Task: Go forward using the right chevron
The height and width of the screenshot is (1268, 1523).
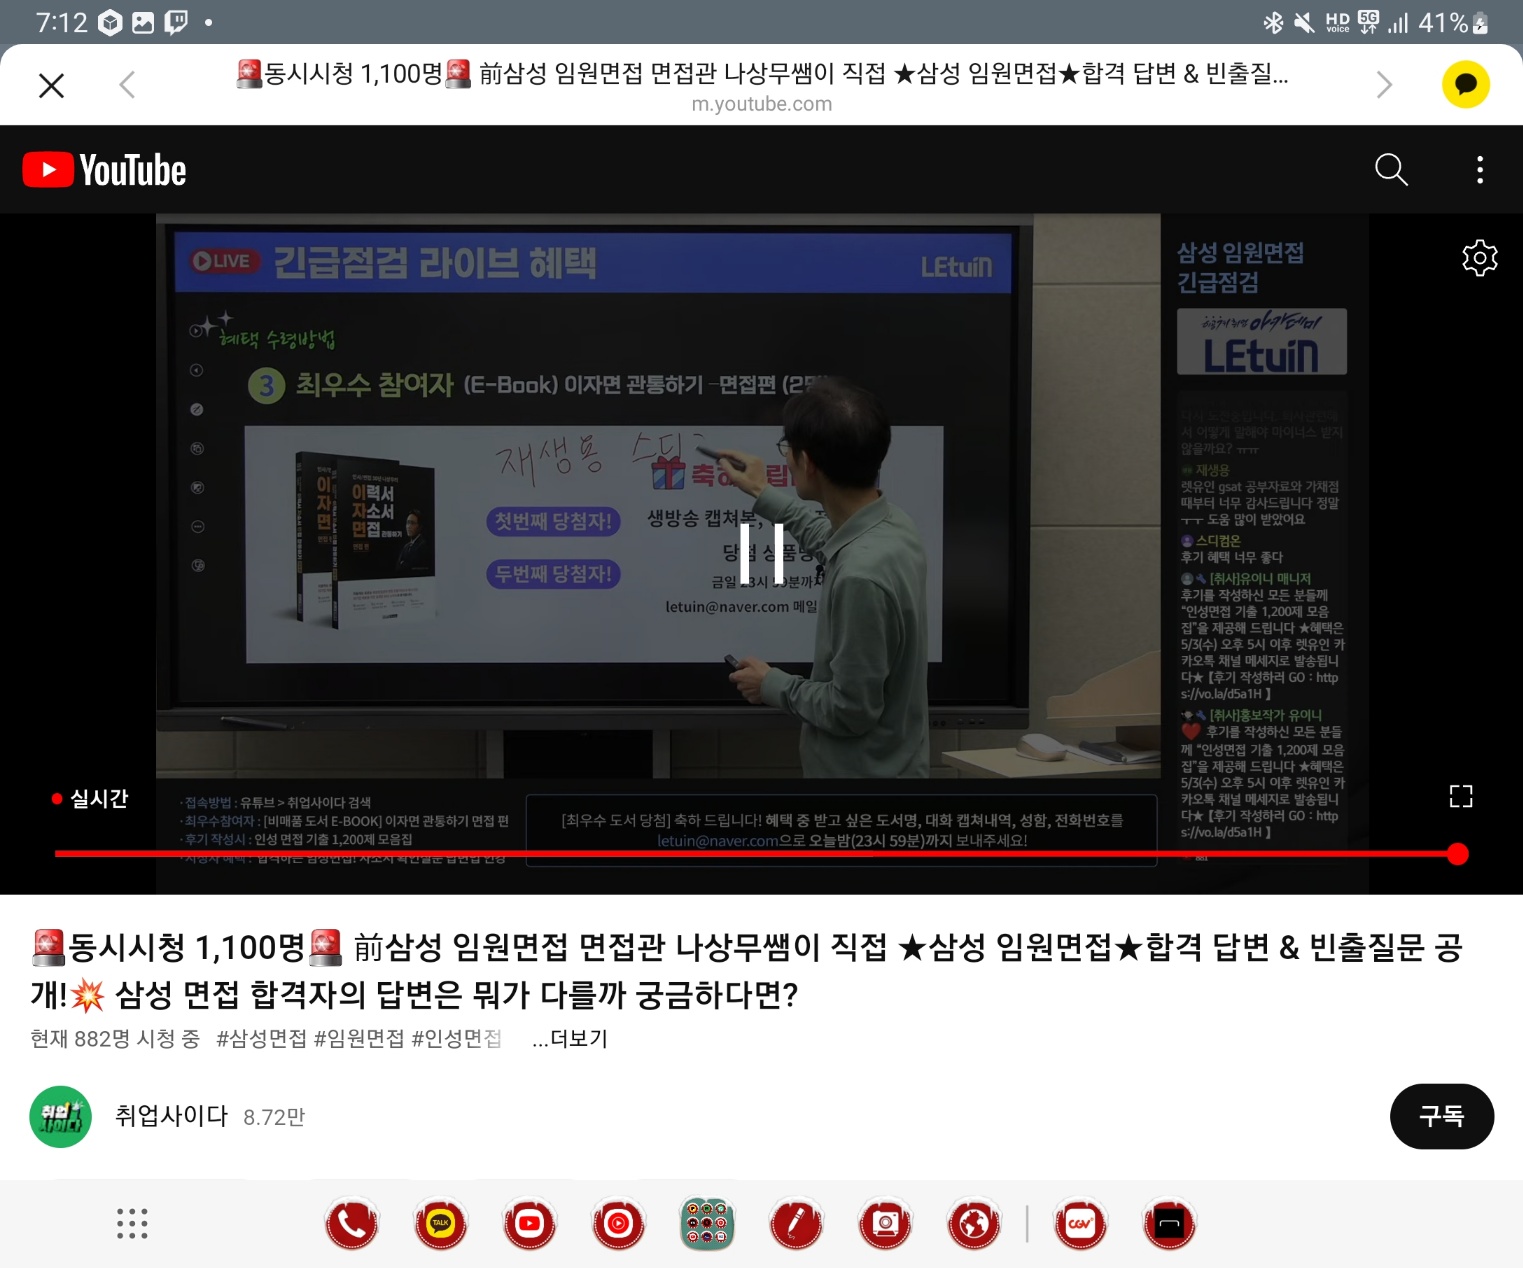Action: pyautogui.click(x=1384, y=85)
